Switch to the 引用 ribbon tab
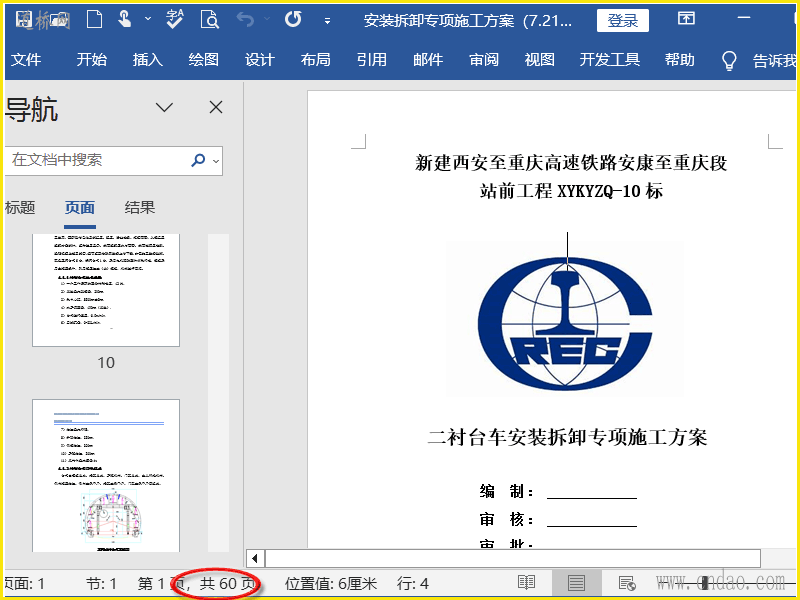 (x=372, y=60)
